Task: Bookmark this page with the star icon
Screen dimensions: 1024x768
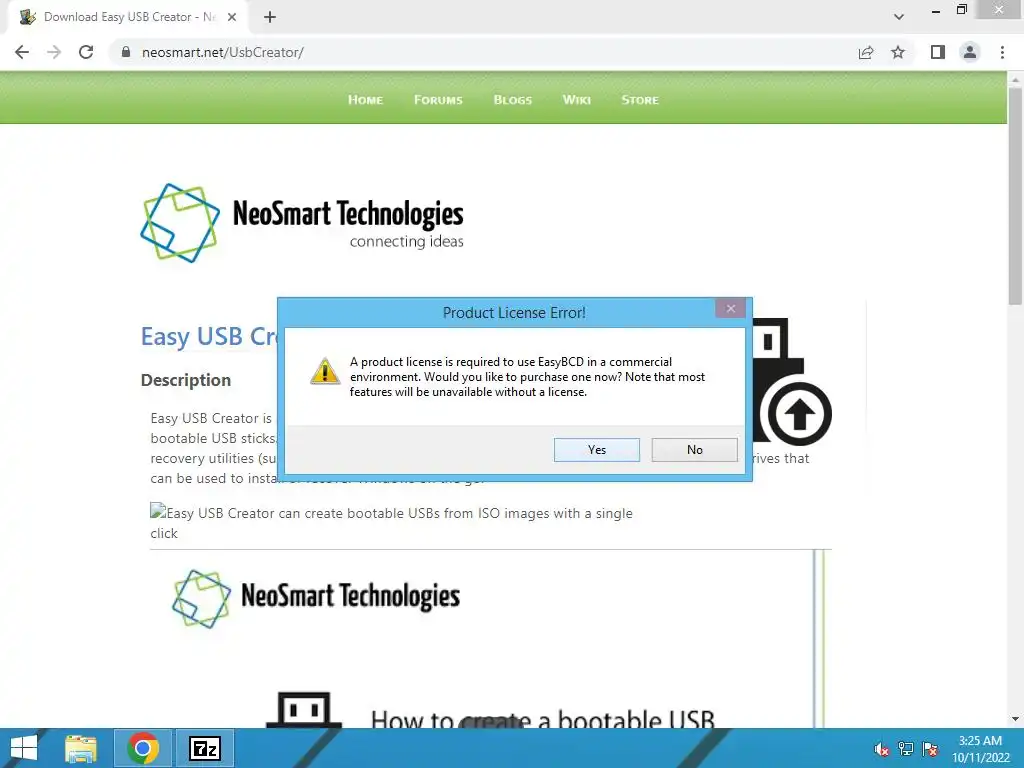Action: 898,52
